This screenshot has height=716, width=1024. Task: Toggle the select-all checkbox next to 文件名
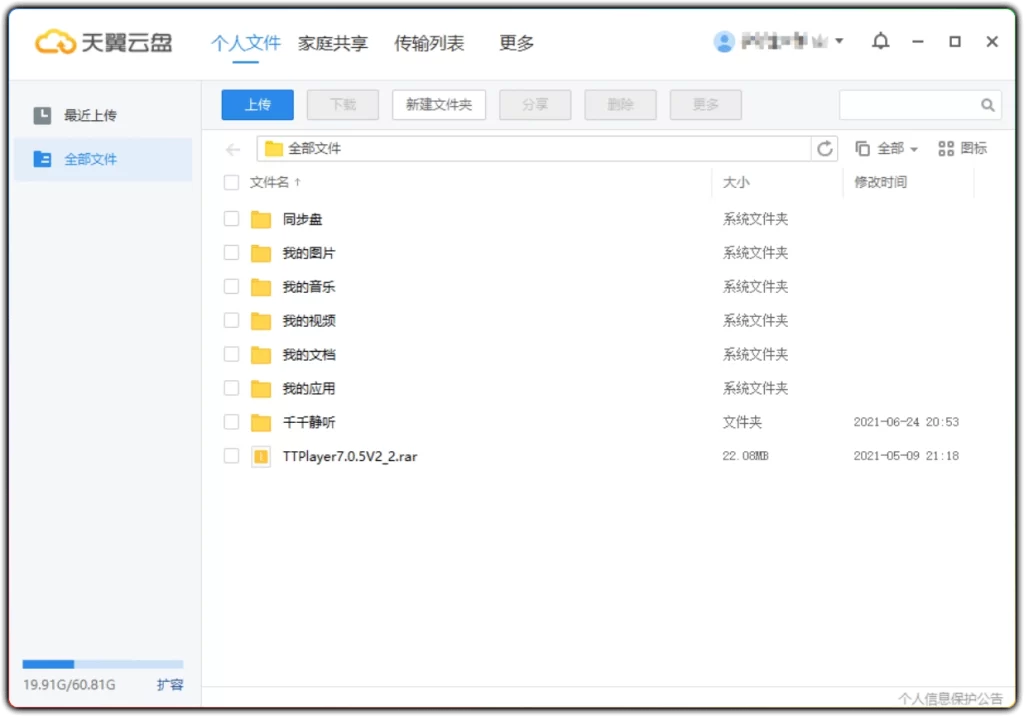[231, 182]
